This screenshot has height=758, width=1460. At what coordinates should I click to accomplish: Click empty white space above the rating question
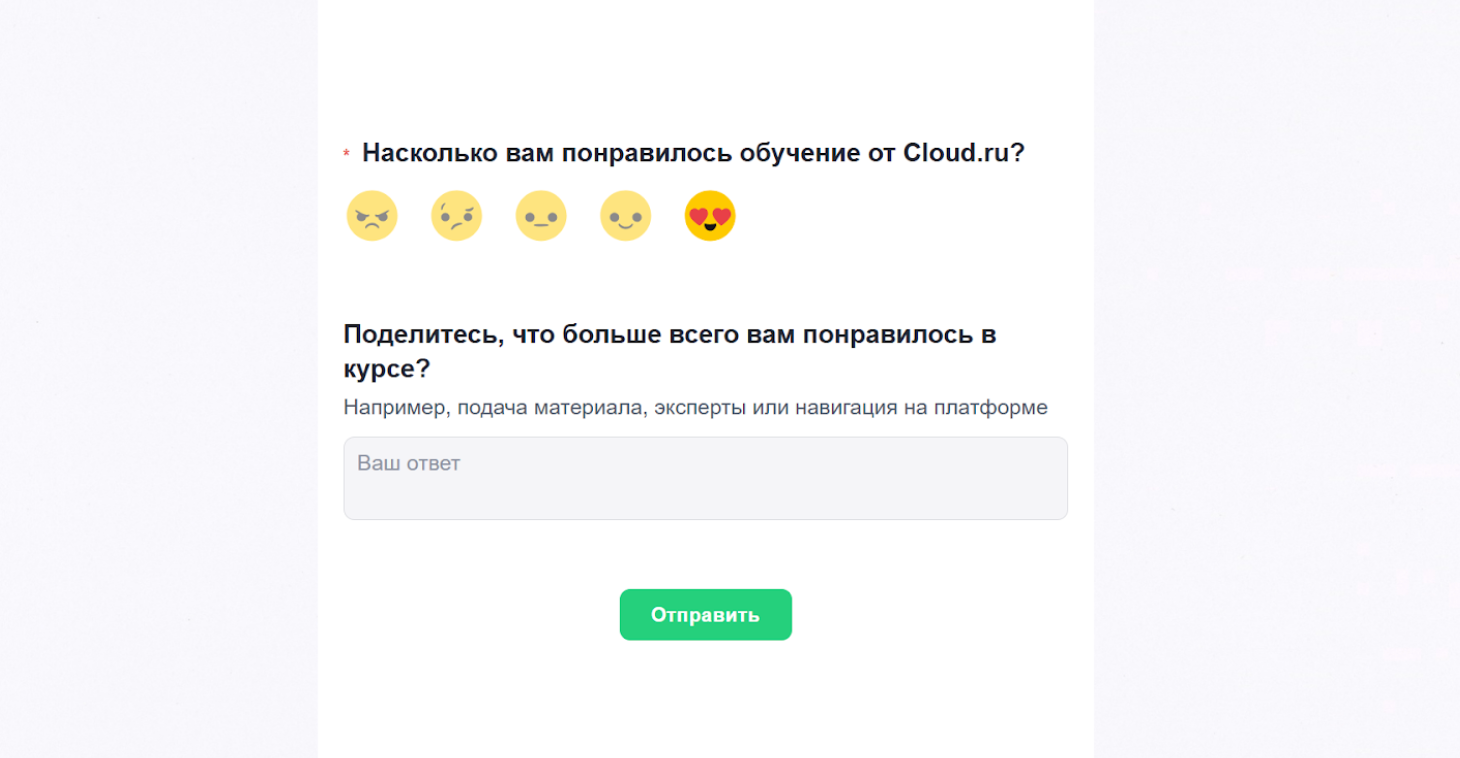[705, 60]
